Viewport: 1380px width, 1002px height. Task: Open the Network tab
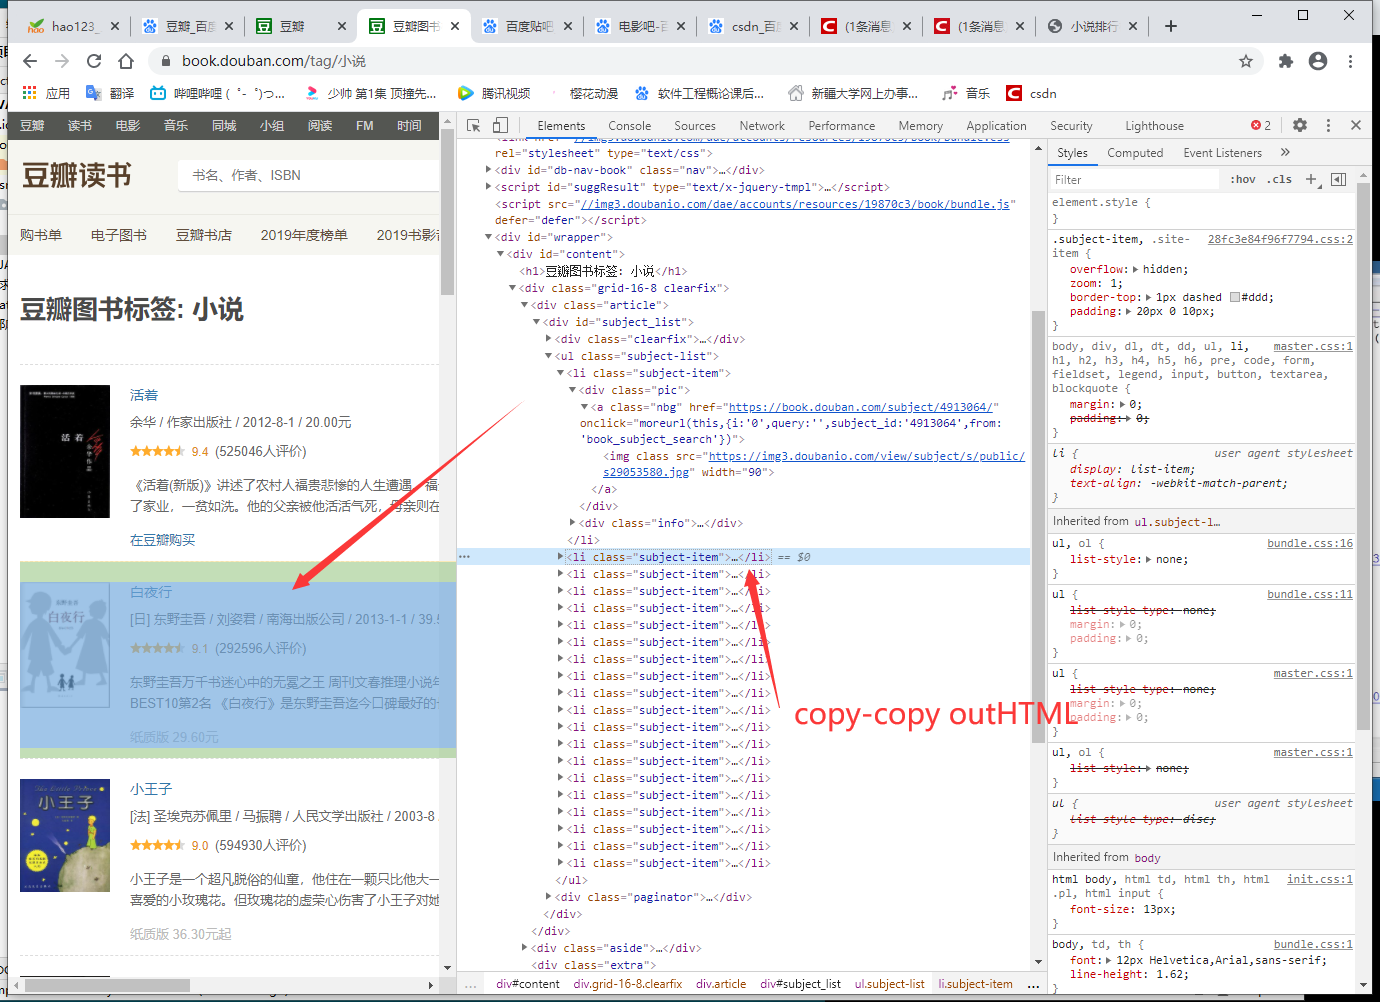pyautogui.click(x=762, y=126)
